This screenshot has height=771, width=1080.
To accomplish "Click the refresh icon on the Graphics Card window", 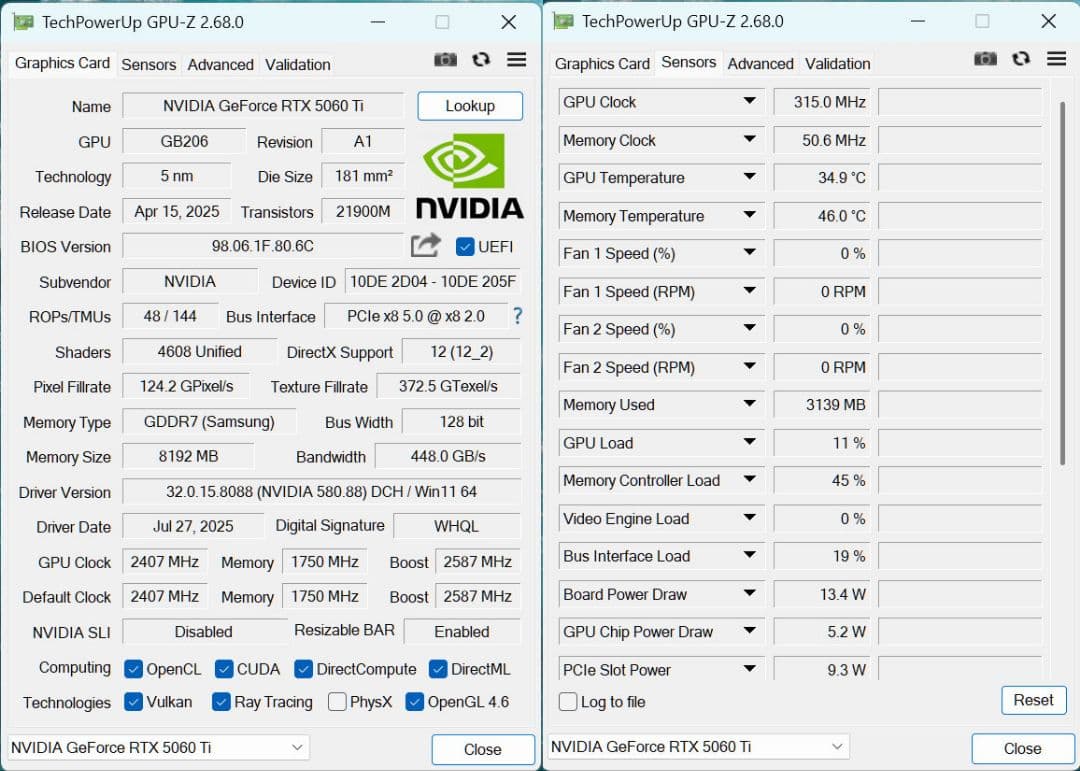I will tap(481, 59).
